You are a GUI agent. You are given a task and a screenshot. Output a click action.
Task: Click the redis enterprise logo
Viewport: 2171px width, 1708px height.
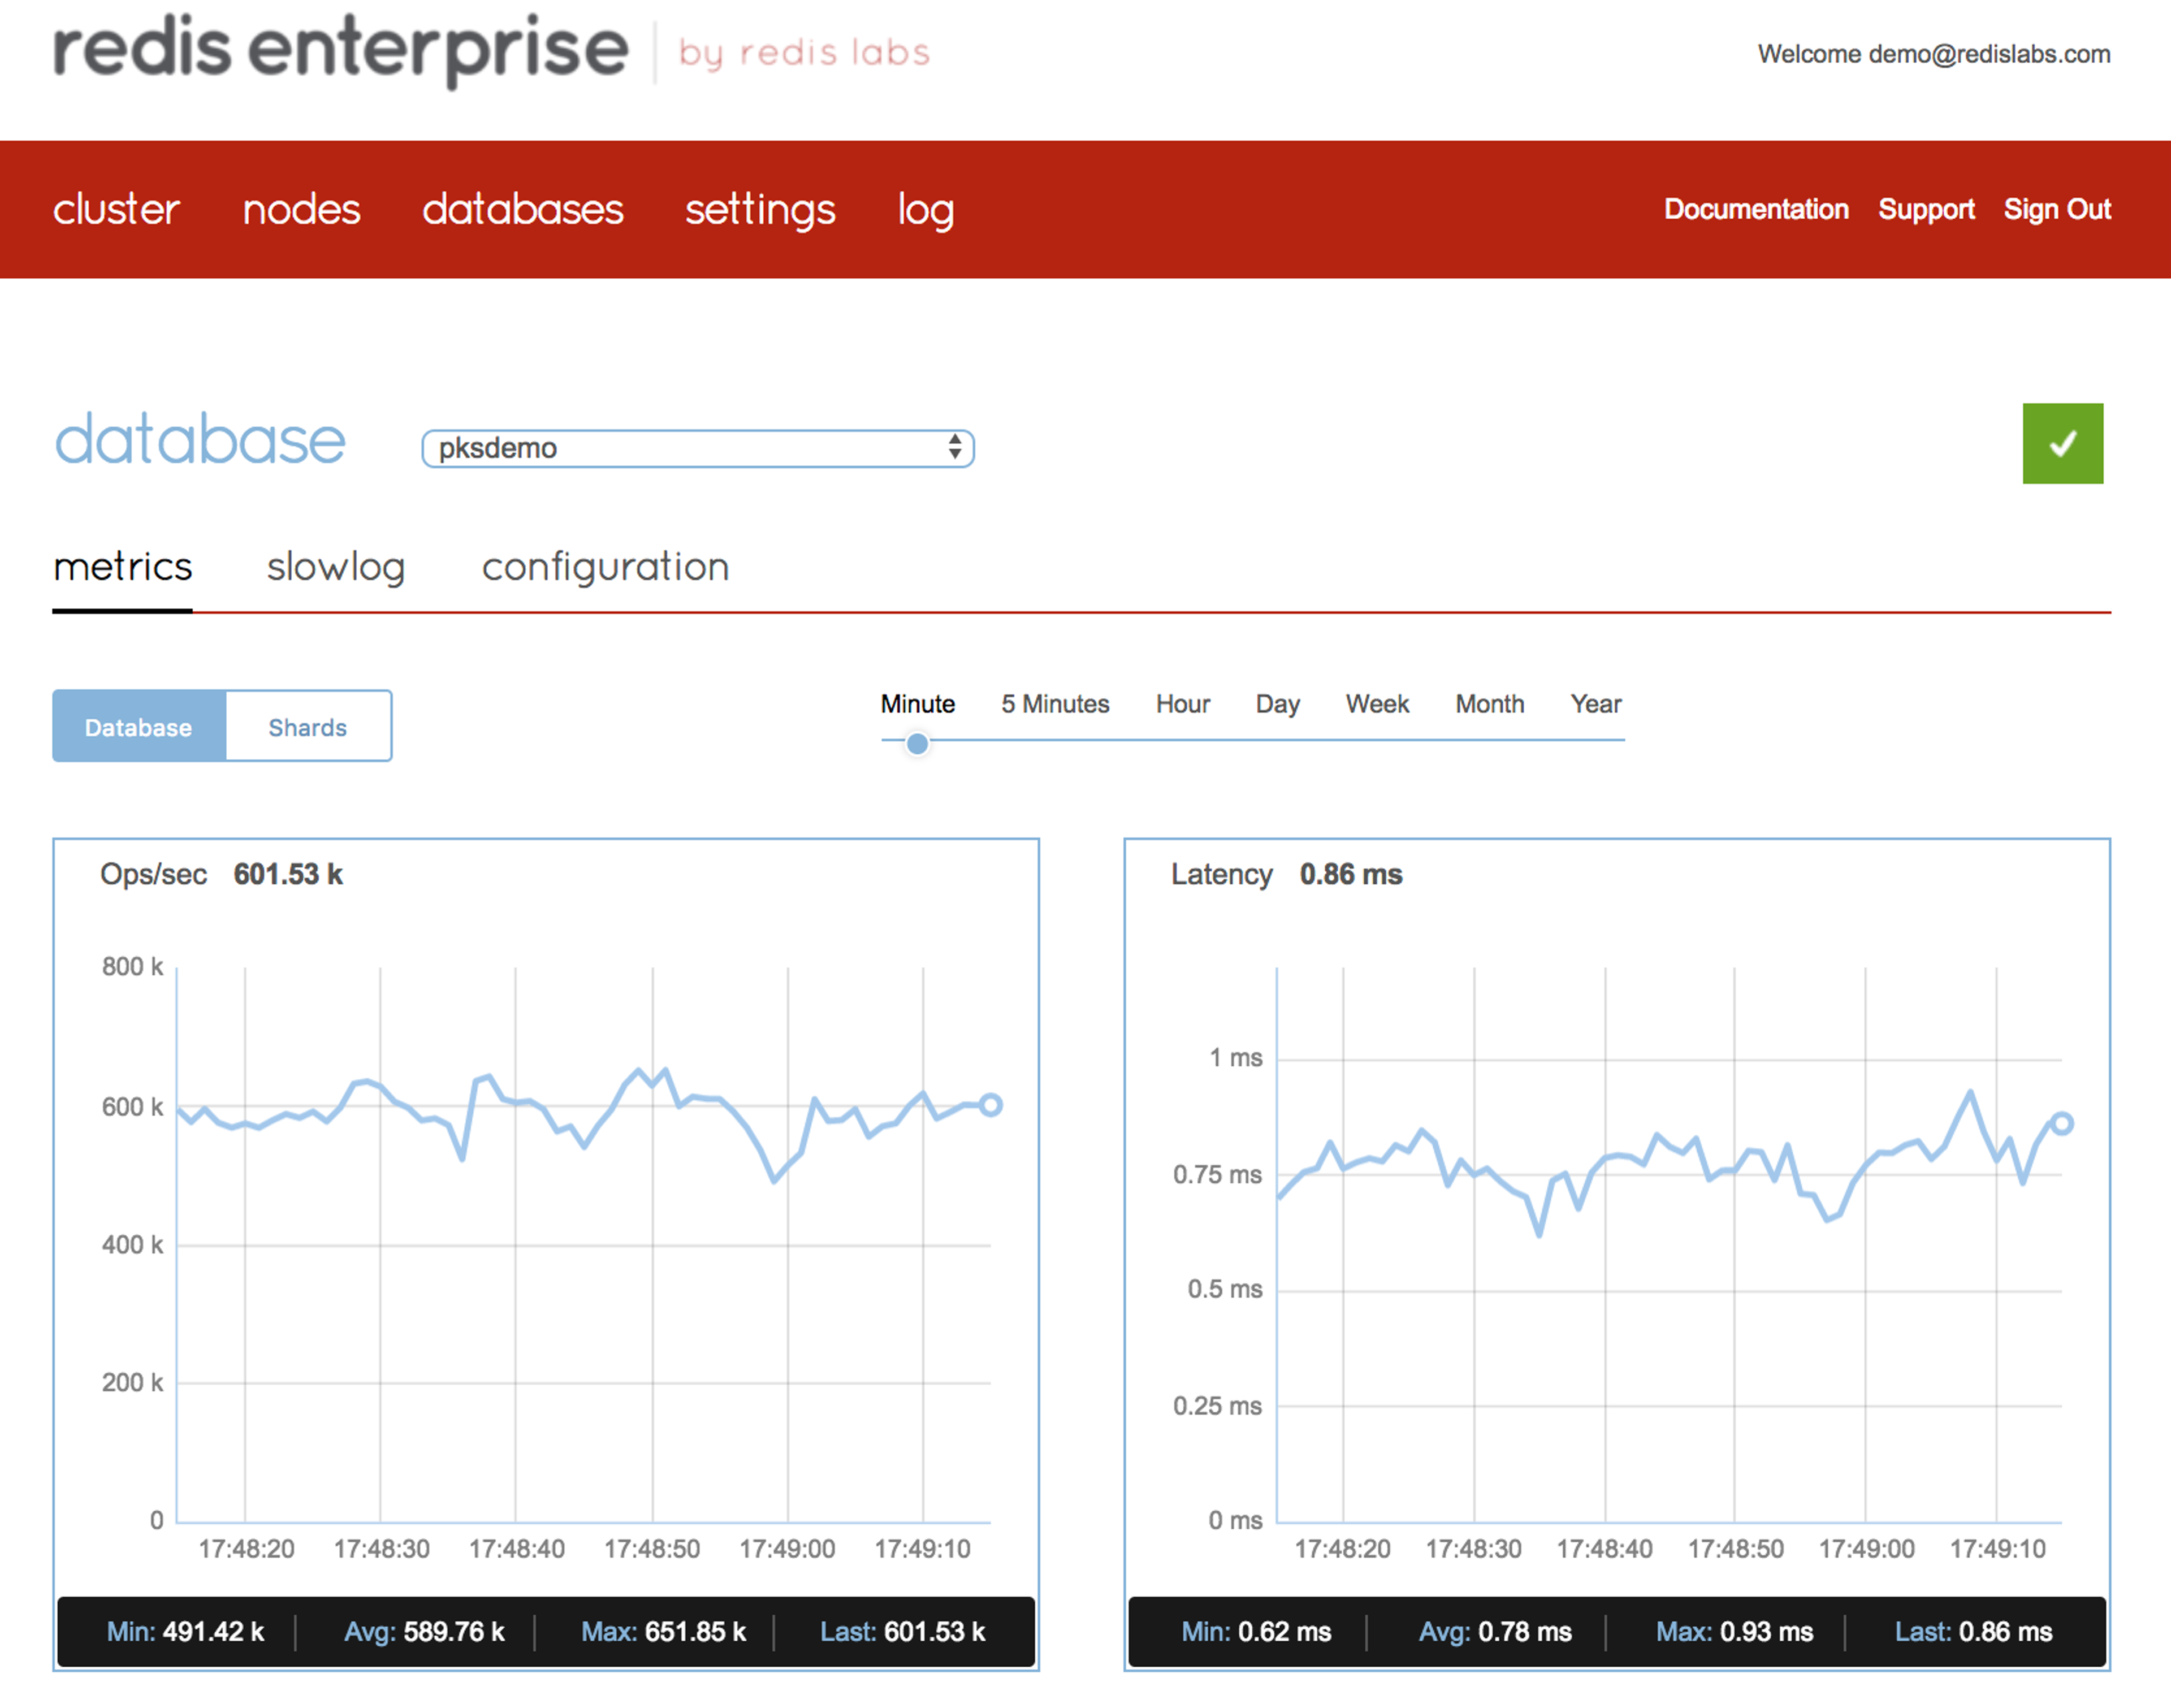340,50
